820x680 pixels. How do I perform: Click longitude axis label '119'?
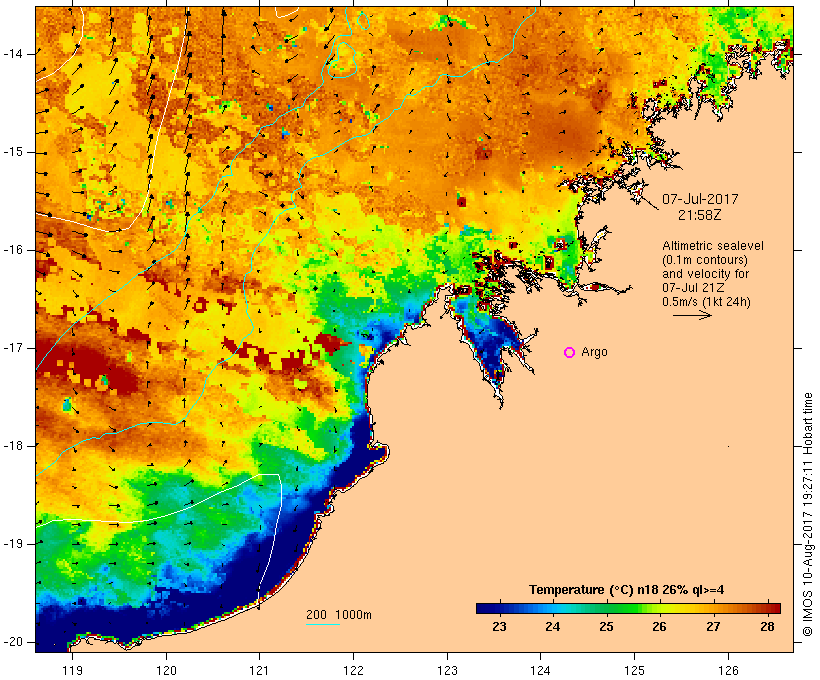coord(72,670)
